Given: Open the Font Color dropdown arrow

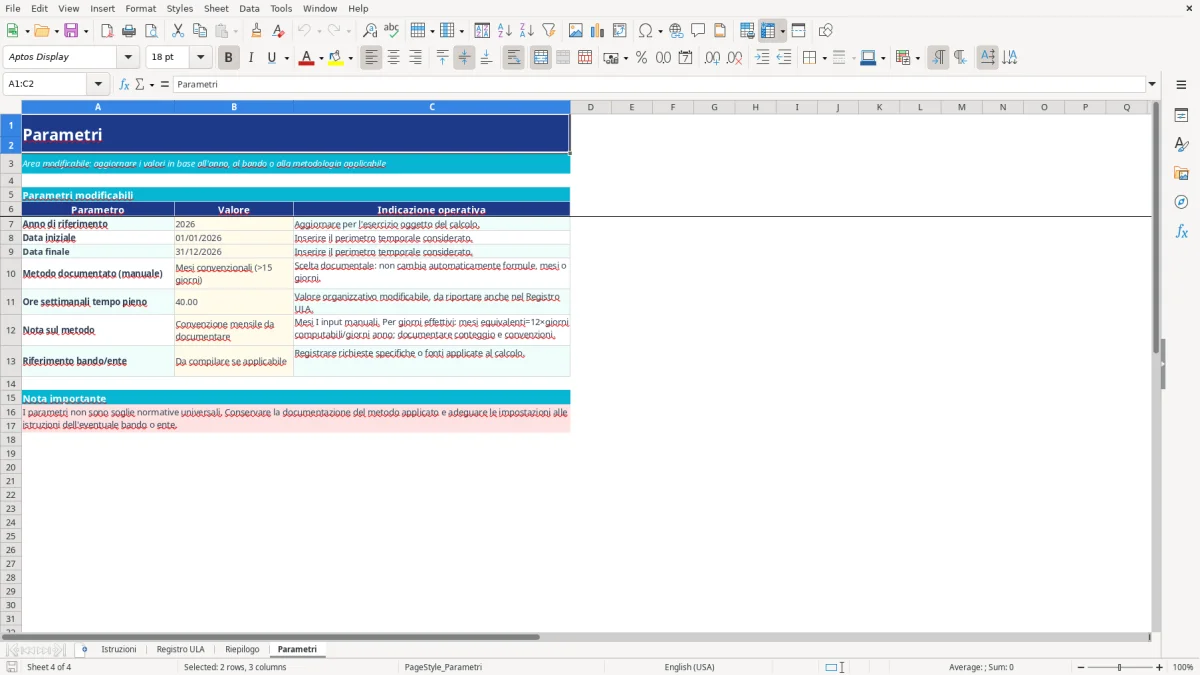Looking at the screenshot, I should (320, 58).
